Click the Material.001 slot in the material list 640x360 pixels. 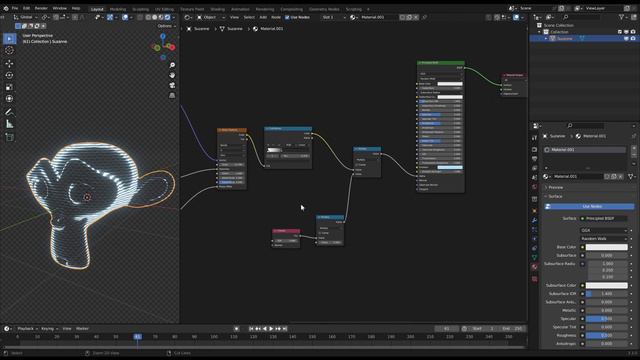click(x=584, y=150)
